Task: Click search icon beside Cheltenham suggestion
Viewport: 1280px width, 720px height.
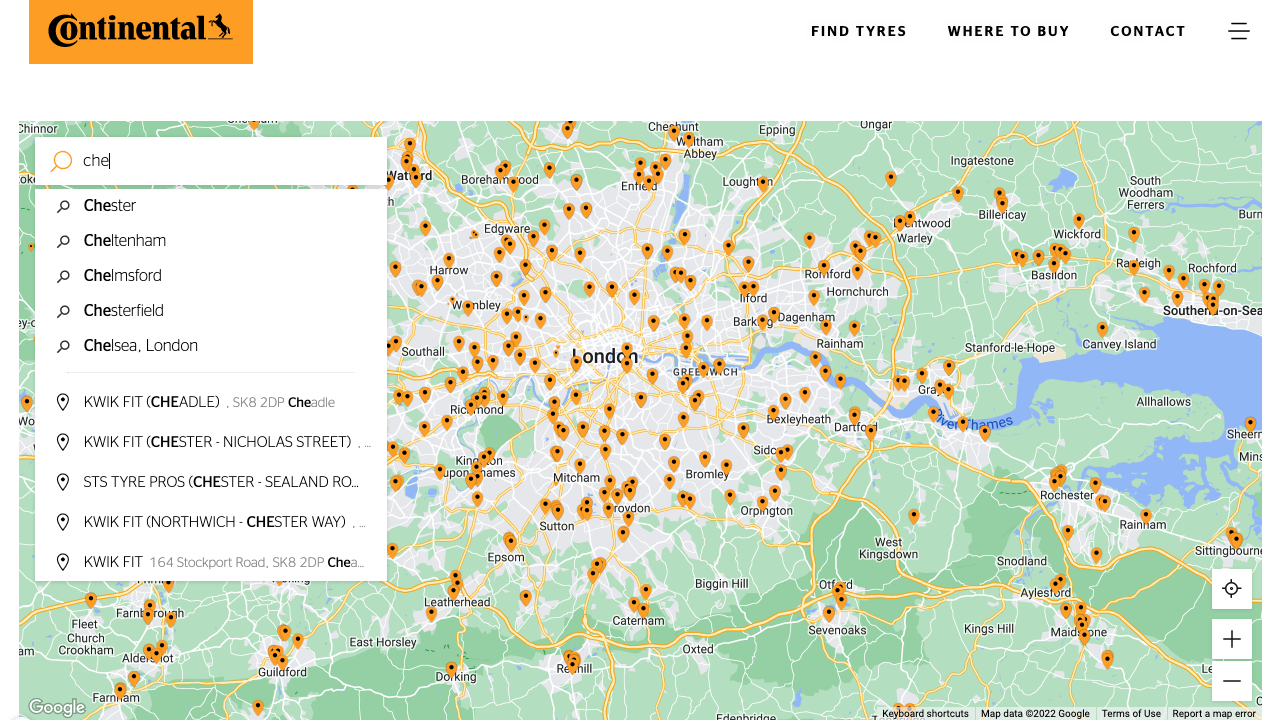Action: click(63, 241)
